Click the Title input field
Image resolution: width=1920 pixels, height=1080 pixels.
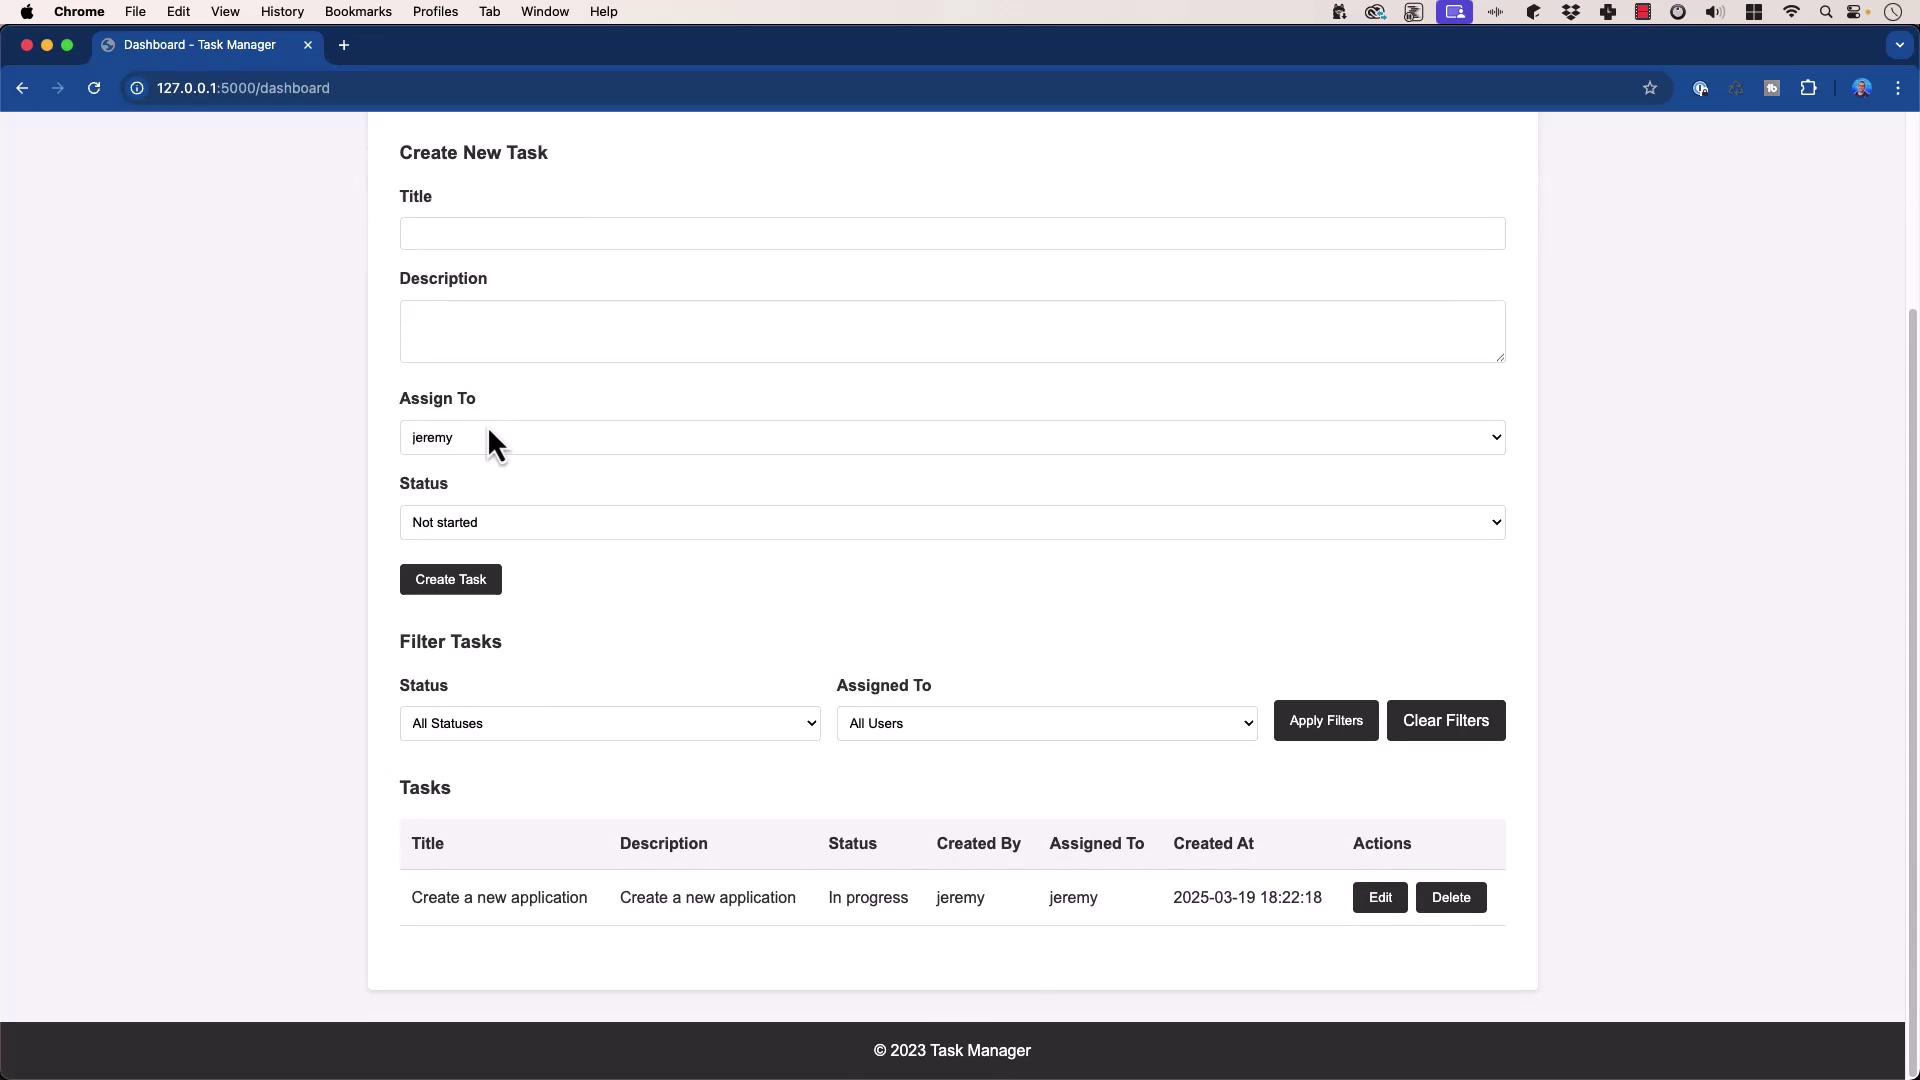coord(951,234)
